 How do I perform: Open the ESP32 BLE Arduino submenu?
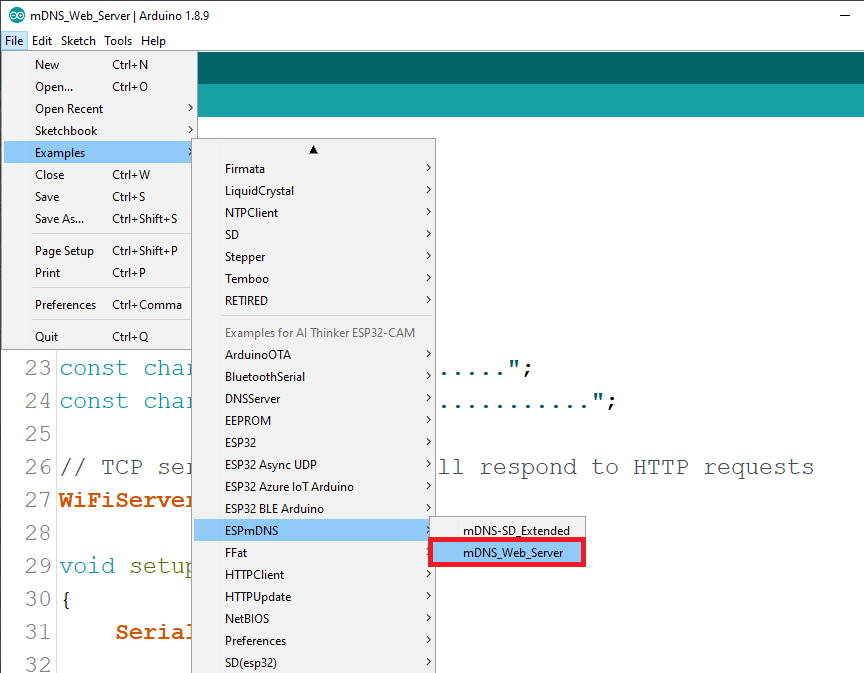pos(314,509)
